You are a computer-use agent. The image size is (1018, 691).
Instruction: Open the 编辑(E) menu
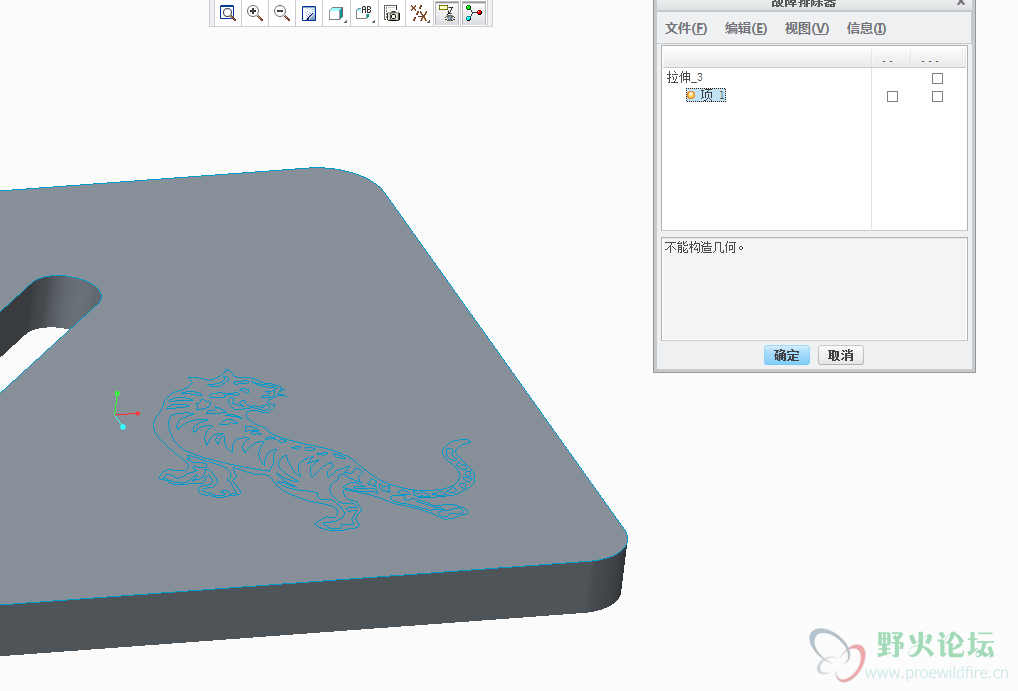(x=745, y=29)
